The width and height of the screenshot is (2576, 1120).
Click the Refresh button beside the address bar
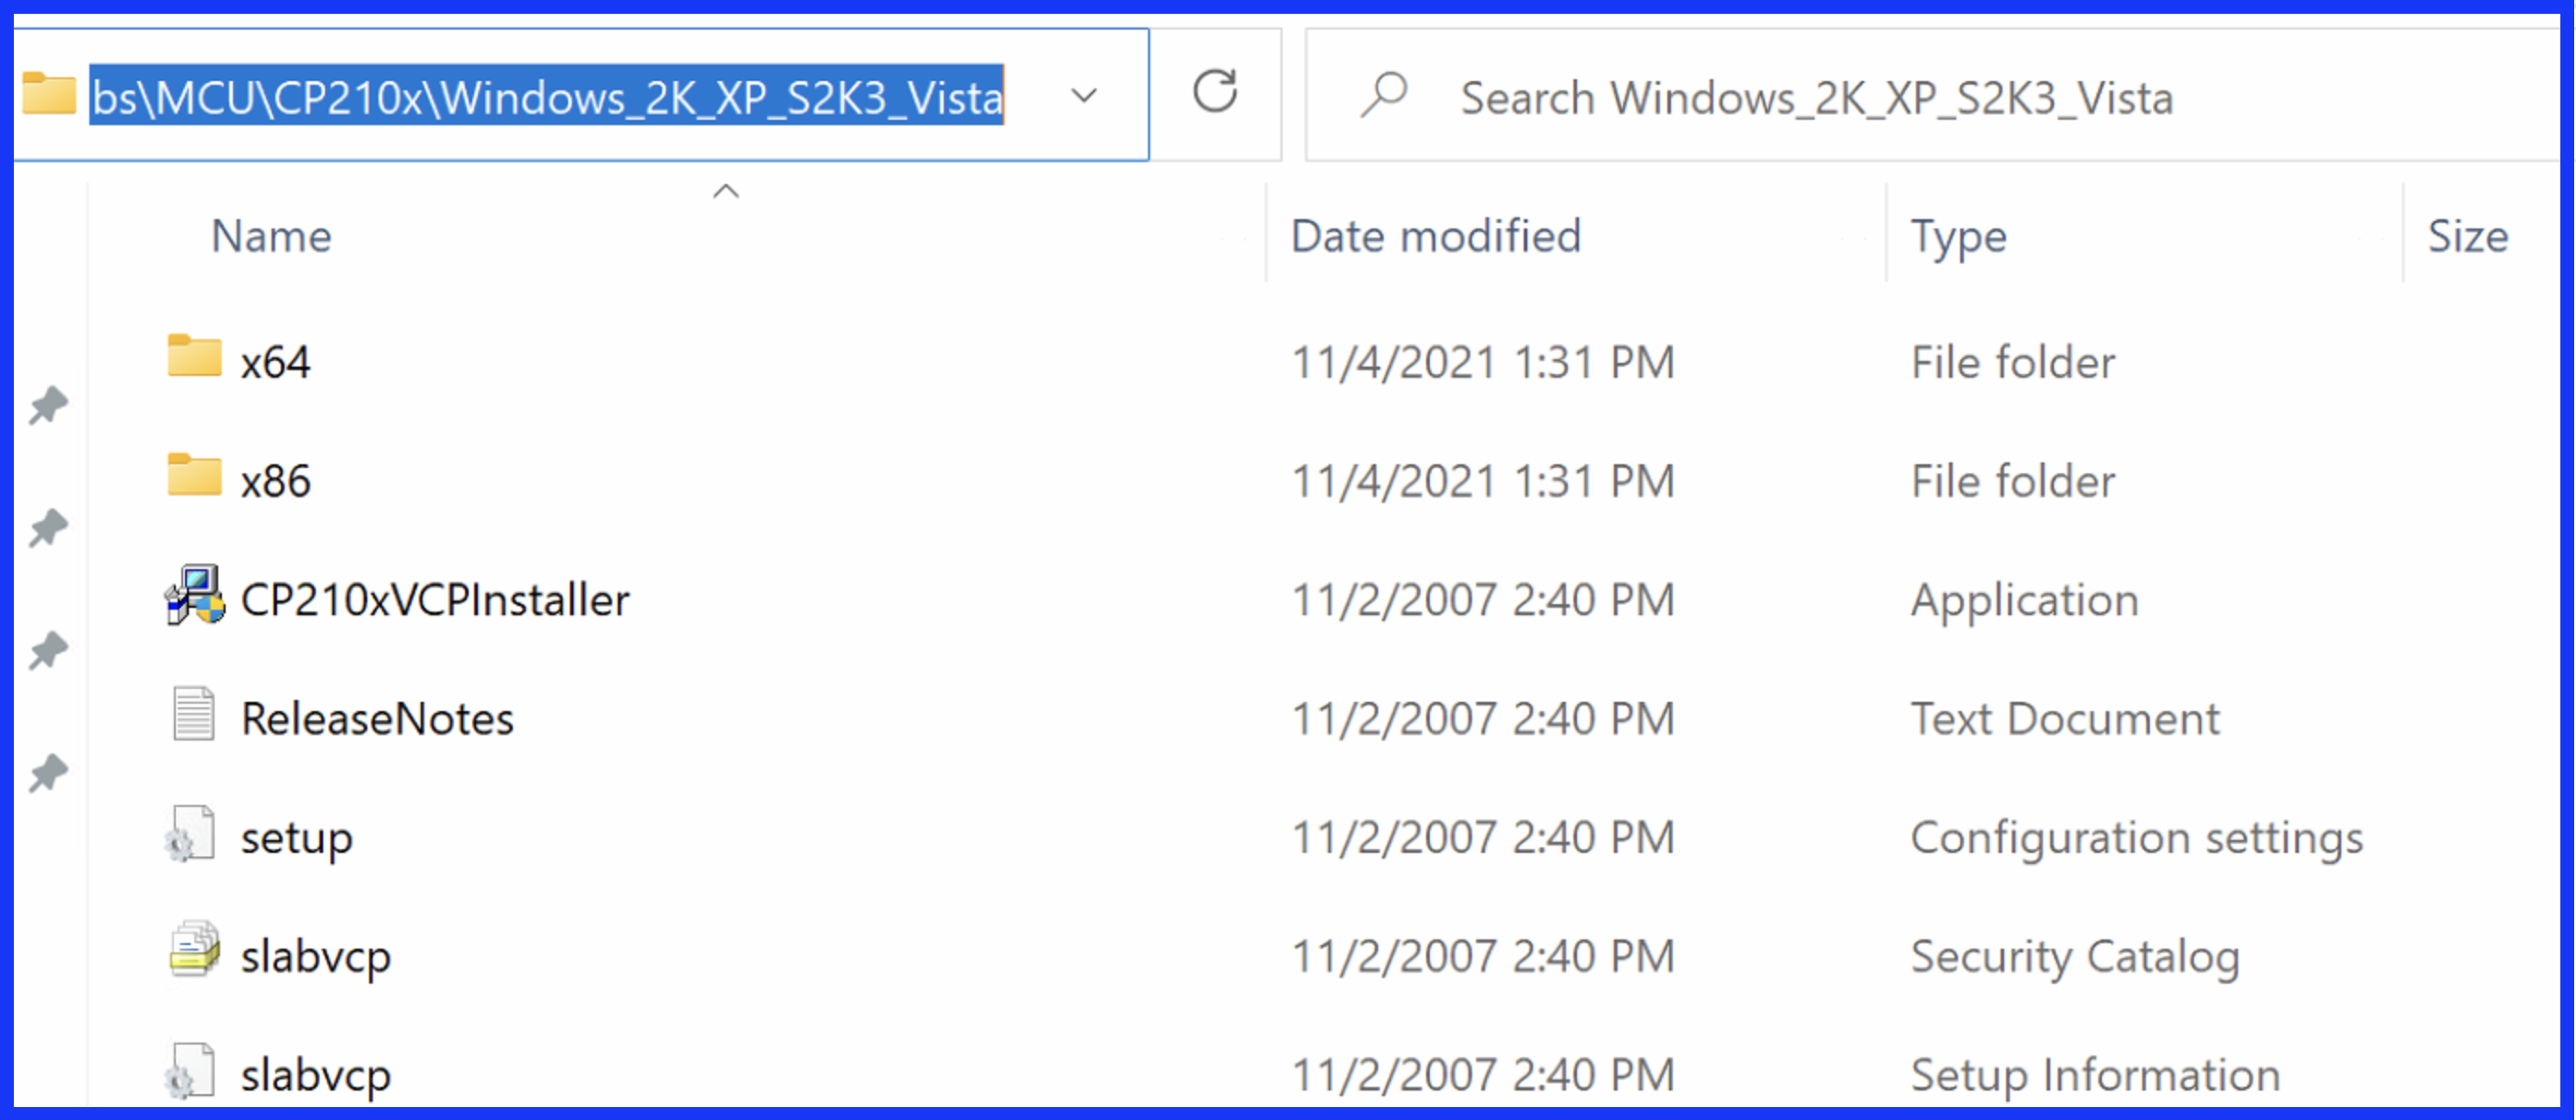(1215, 93)
